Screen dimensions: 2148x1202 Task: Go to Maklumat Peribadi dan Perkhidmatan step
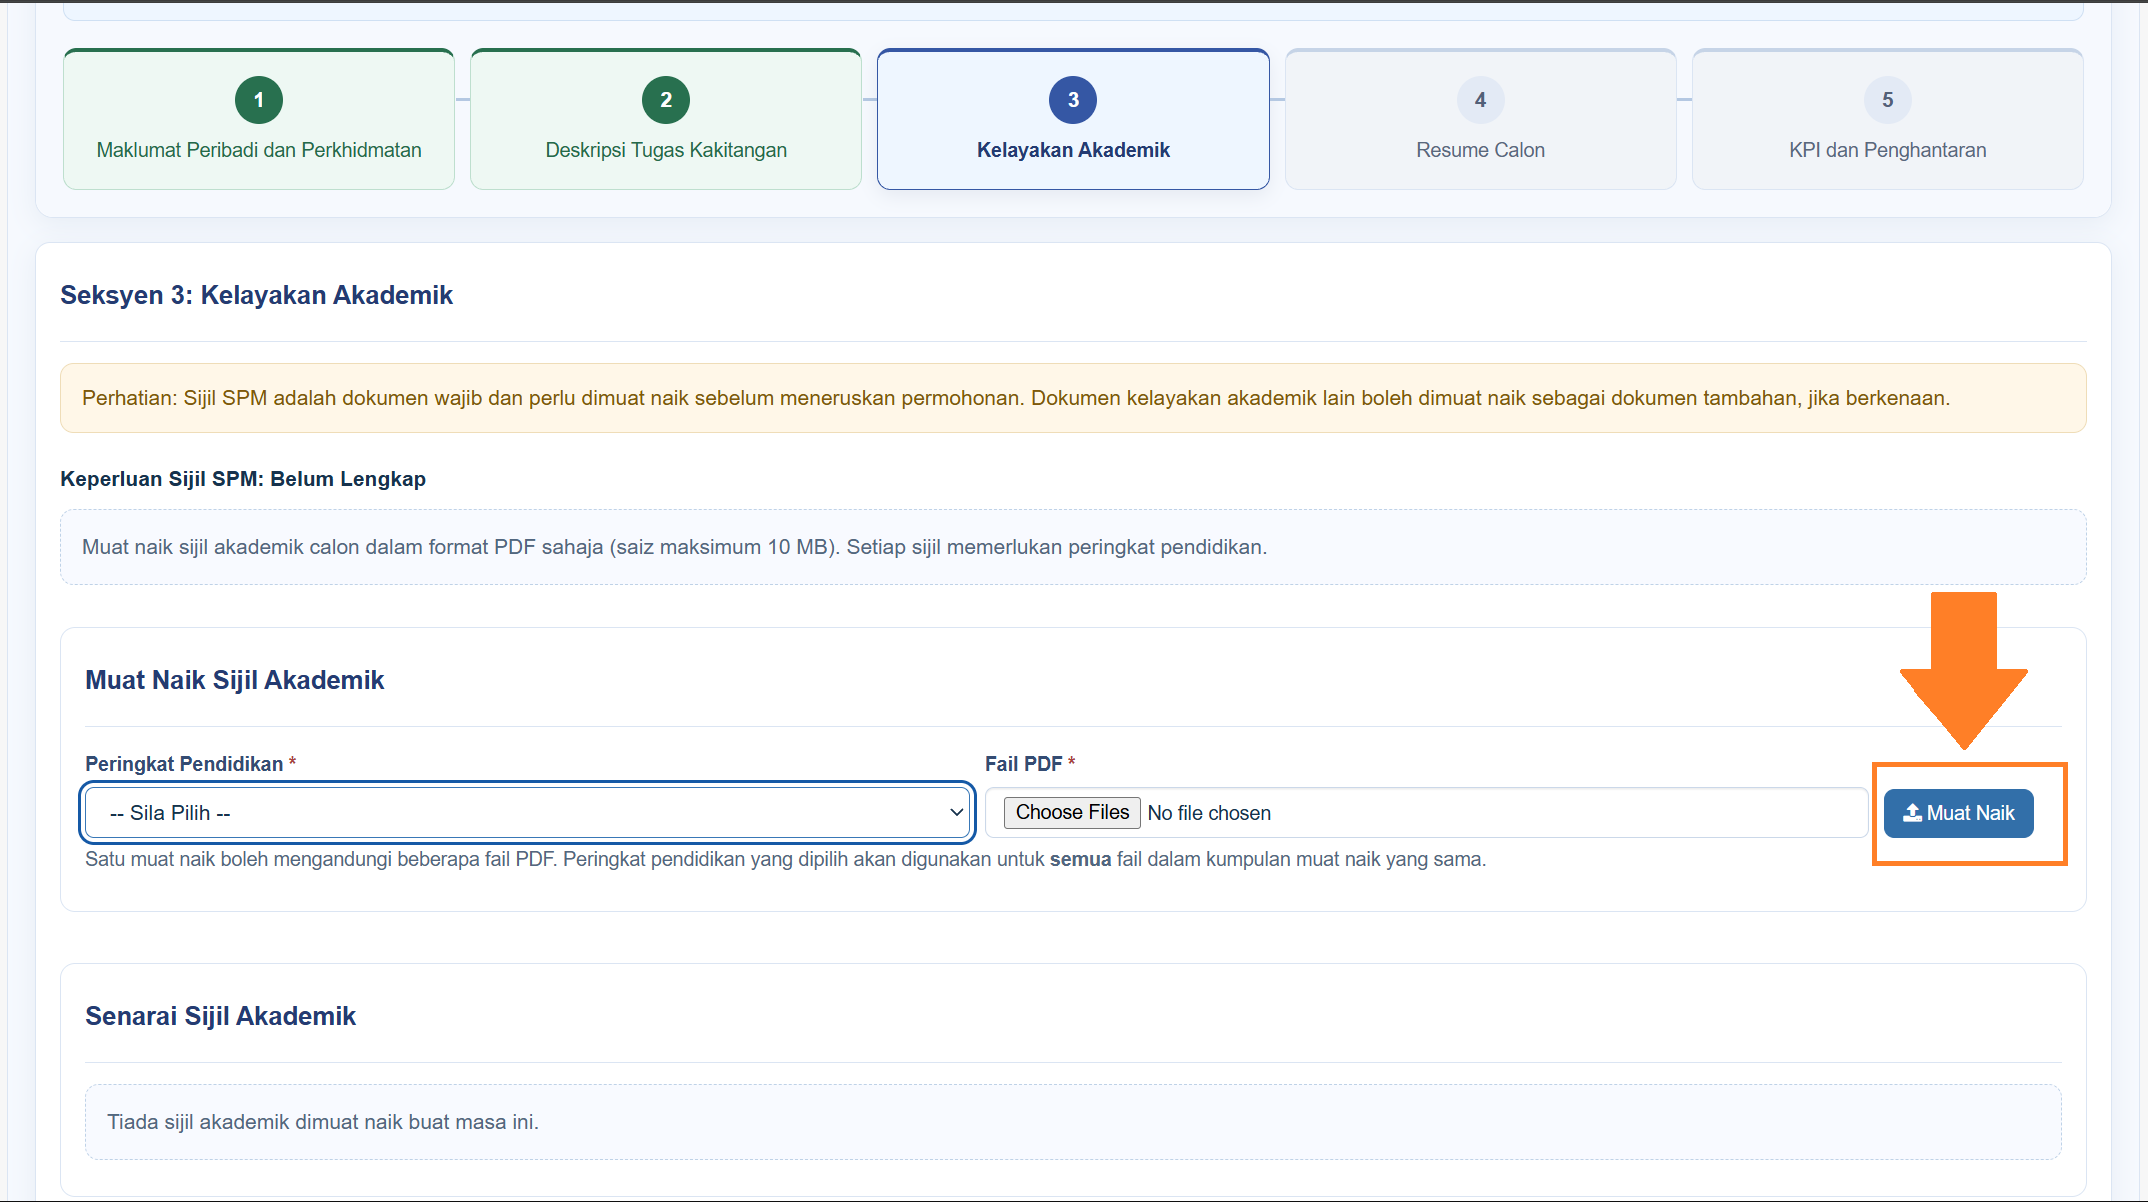point(259,120)
